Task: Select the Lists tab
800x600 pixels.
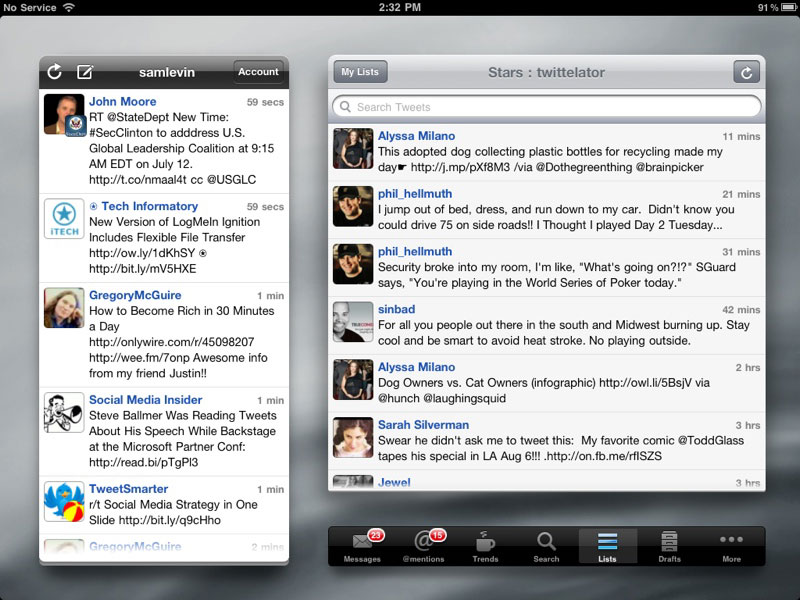Action: 607,547
